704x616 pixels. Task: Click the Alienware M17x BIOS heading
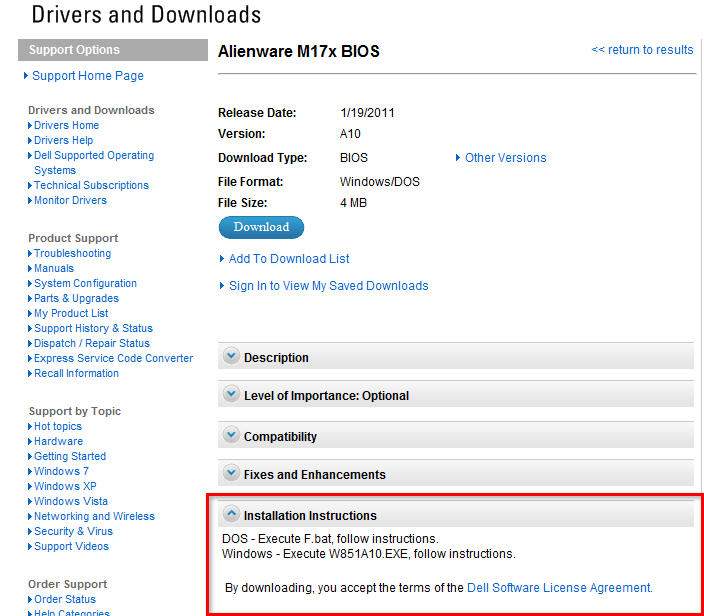tap(299, 52)
